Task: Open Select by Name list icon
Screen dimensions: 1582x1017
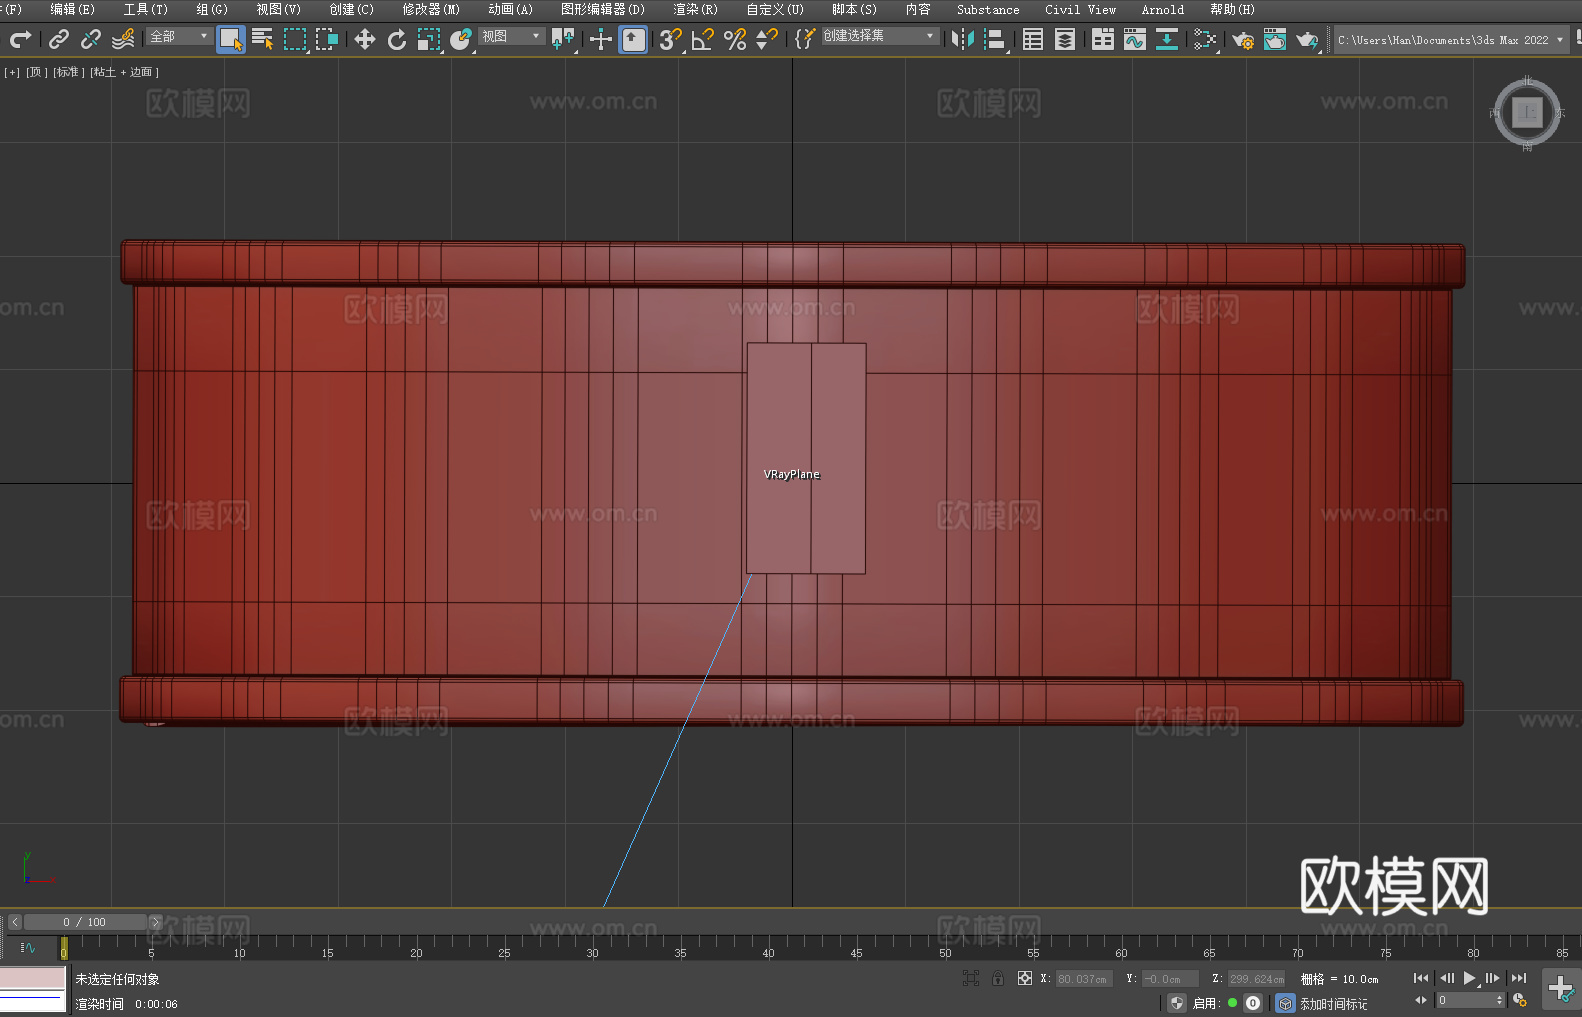Action: click(263, 39)
